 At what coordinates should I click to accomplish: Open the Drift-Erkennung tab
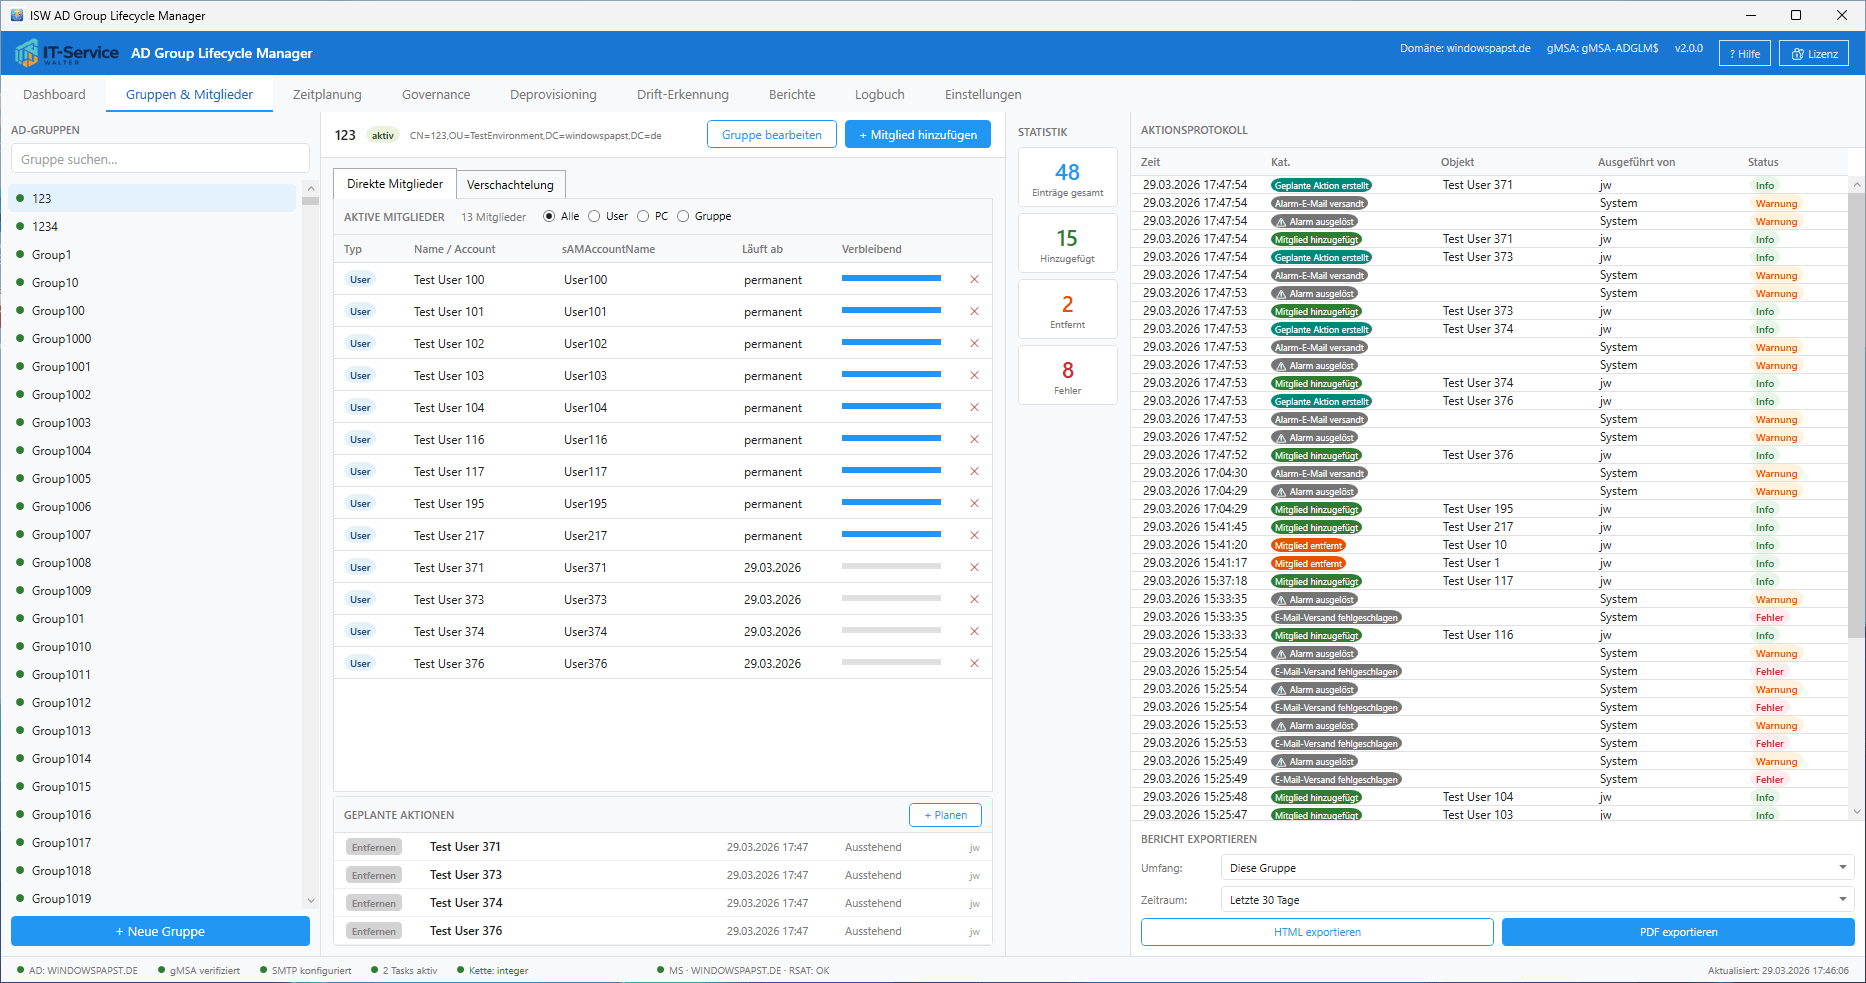[x=682, y=95]
